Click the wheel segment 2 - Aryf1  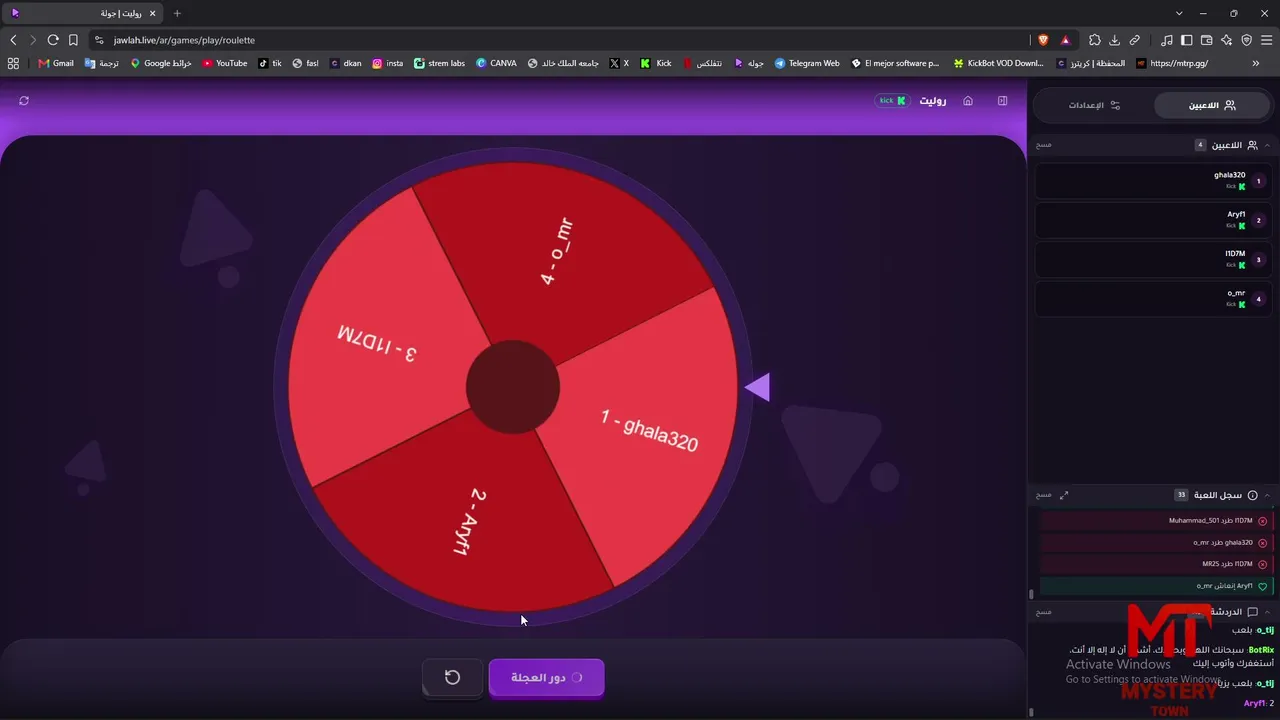tap(470, 520)
